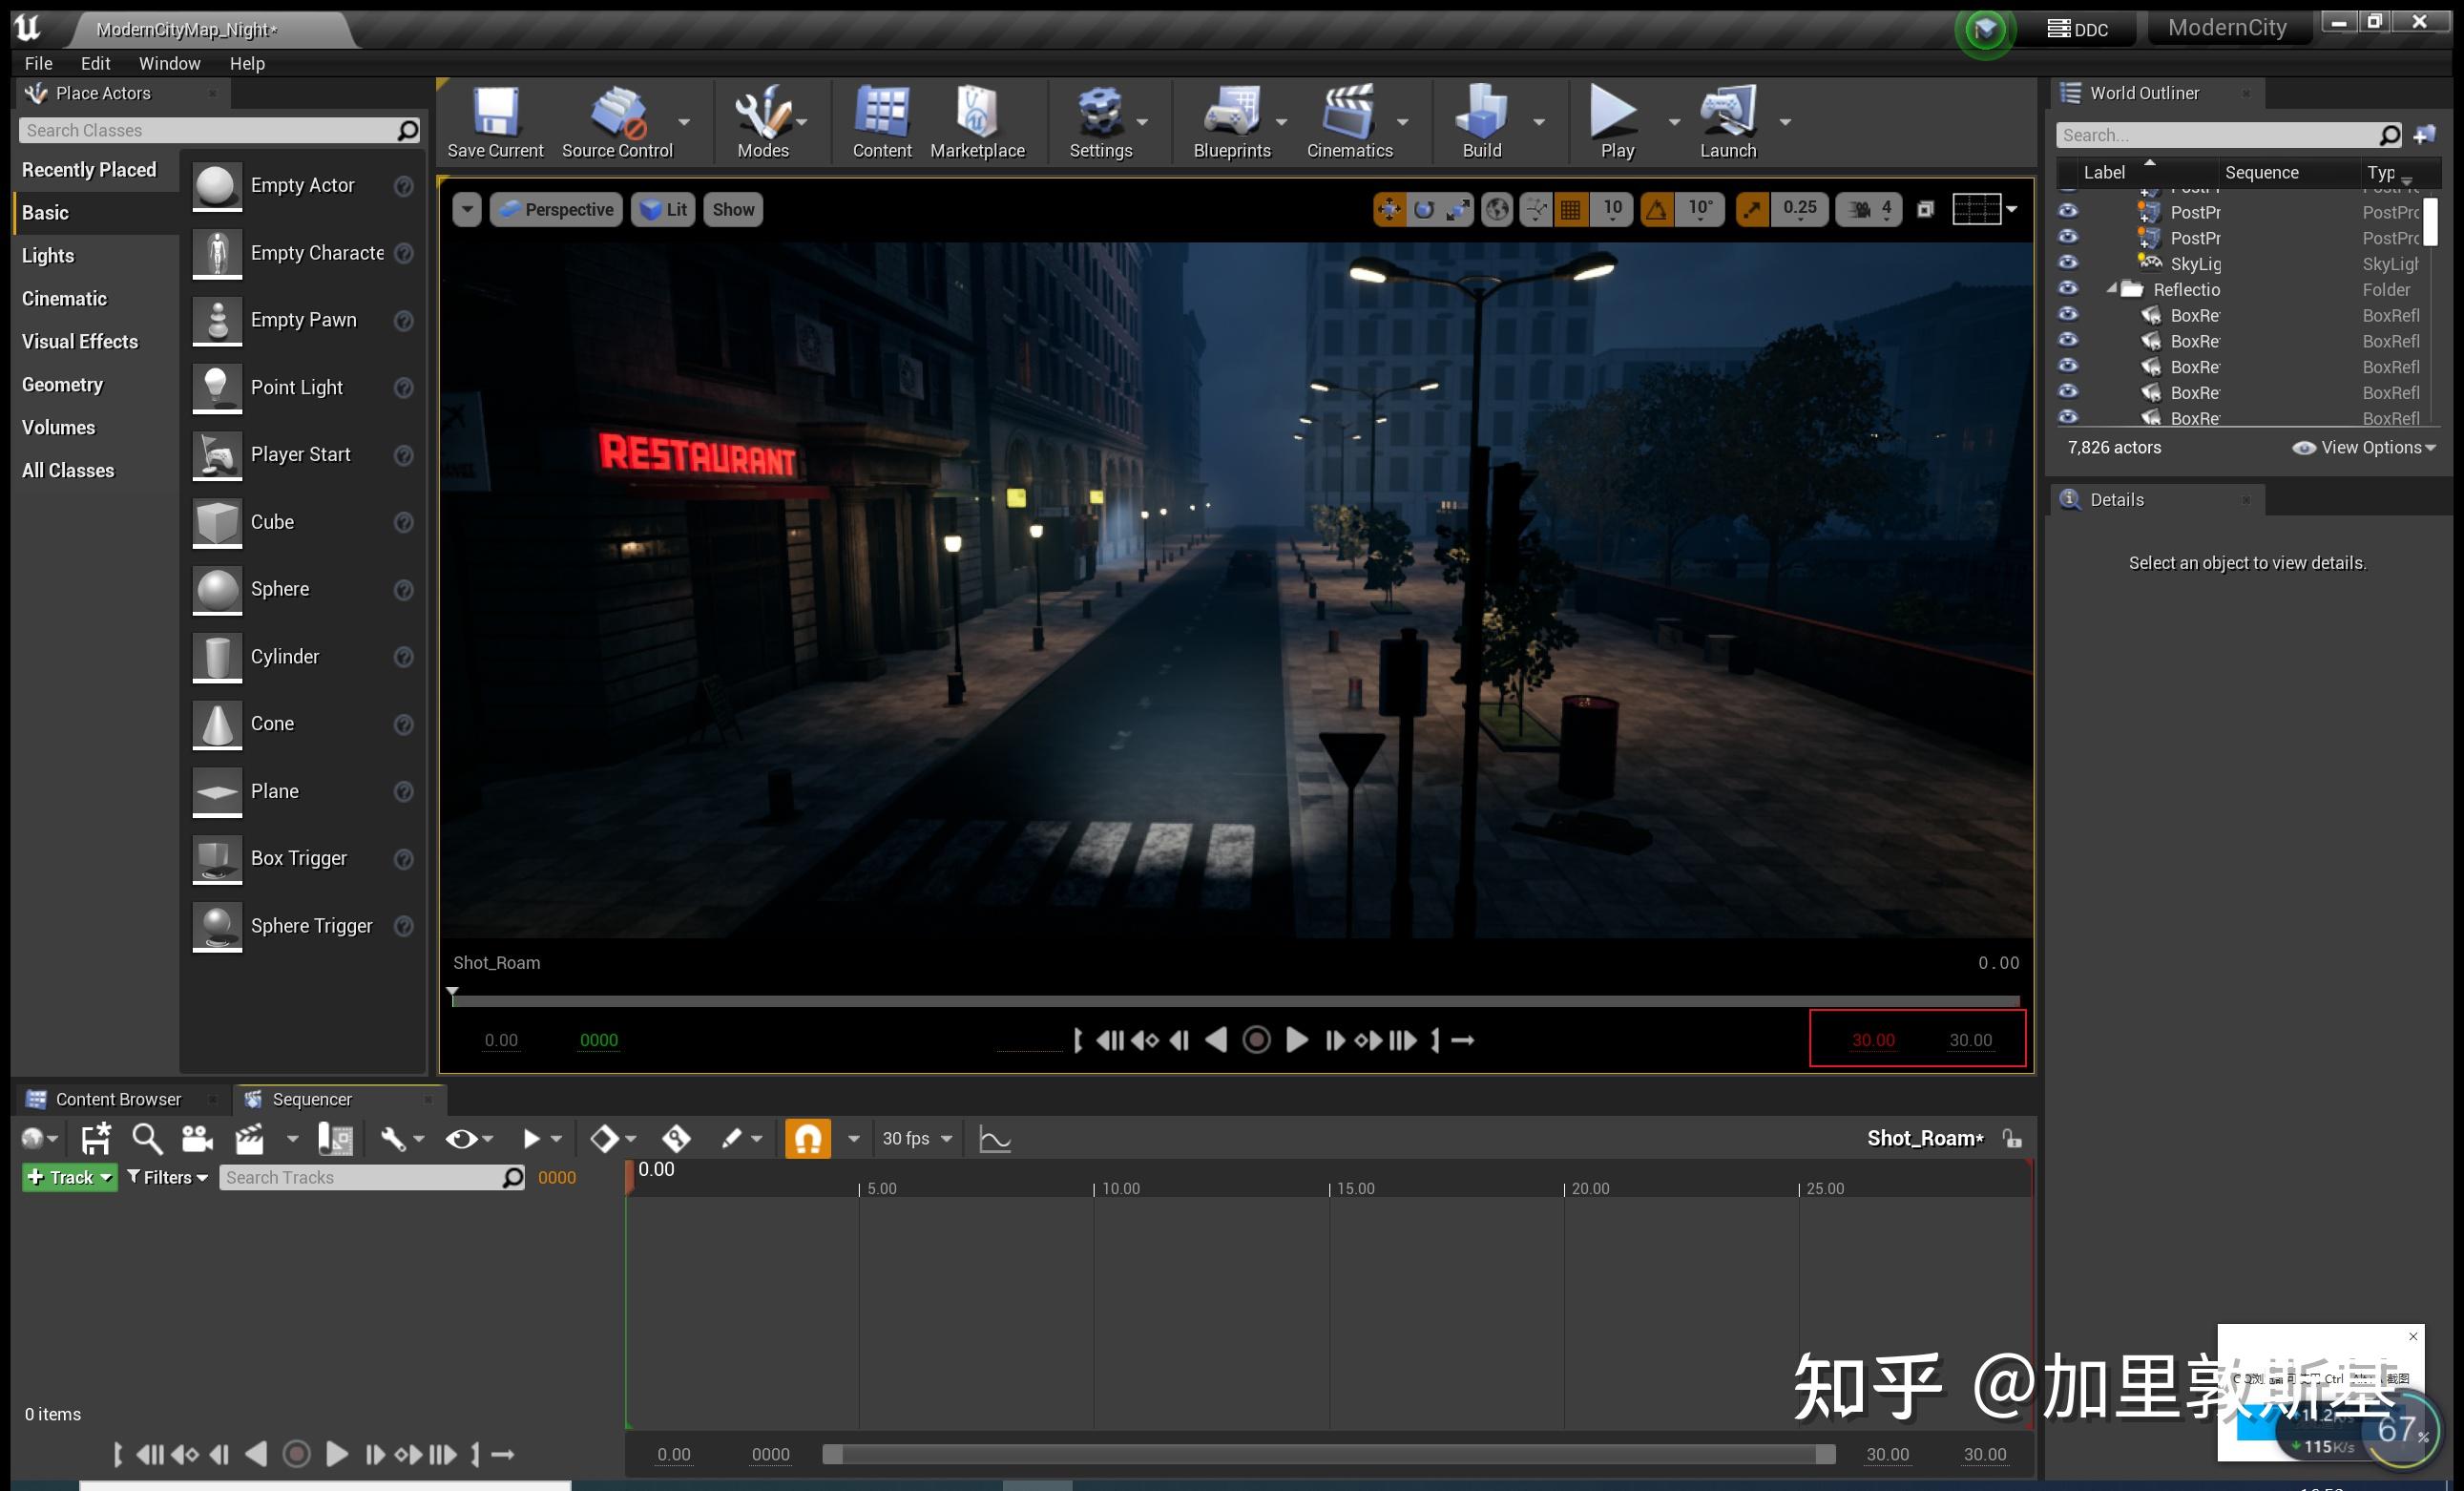The width and height of the screenshot is (2464, 1491).
Task: Click the Save Current toolbar icon
Action: [x=495, y=120]
